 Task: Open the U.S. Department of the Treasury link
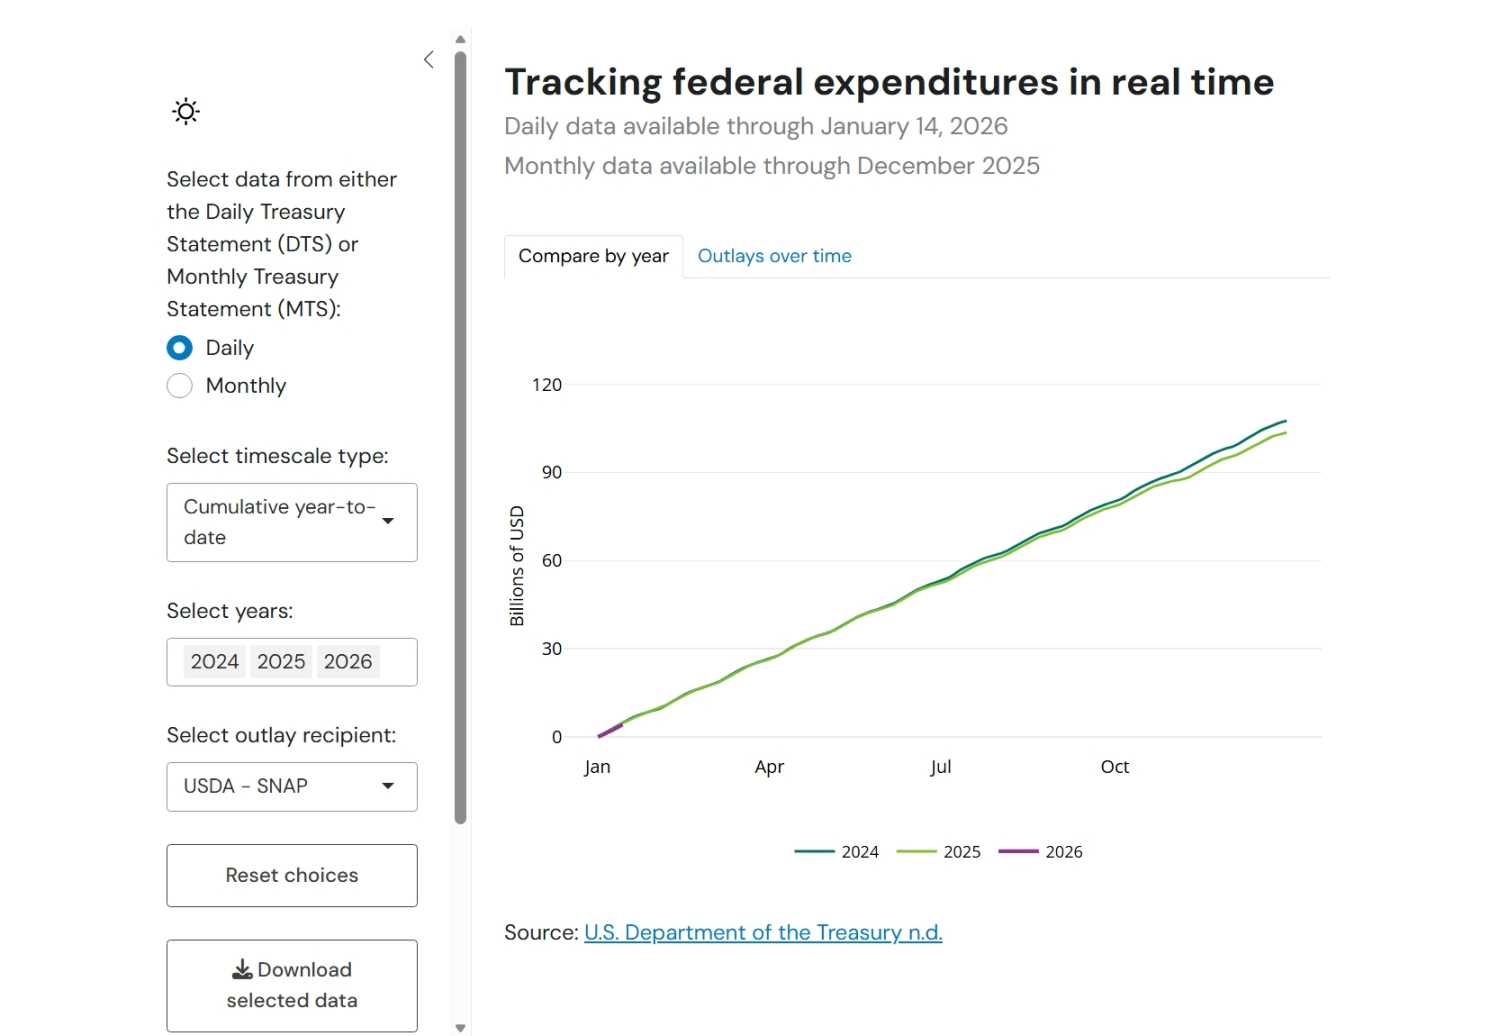(763, 933)
